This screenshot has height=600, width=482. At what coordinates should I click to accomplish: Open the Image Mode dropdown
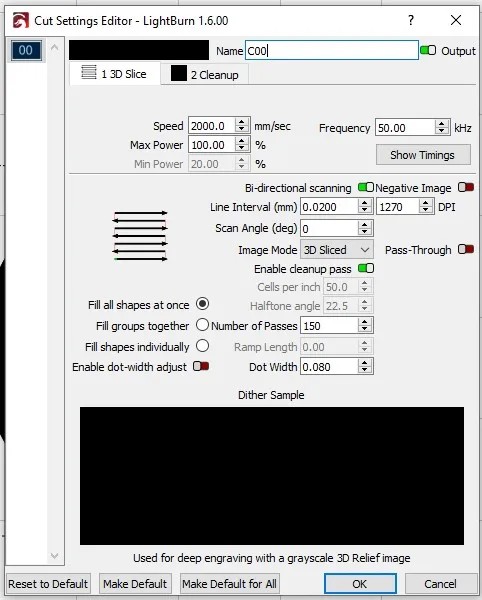click(x=337, y=250)
